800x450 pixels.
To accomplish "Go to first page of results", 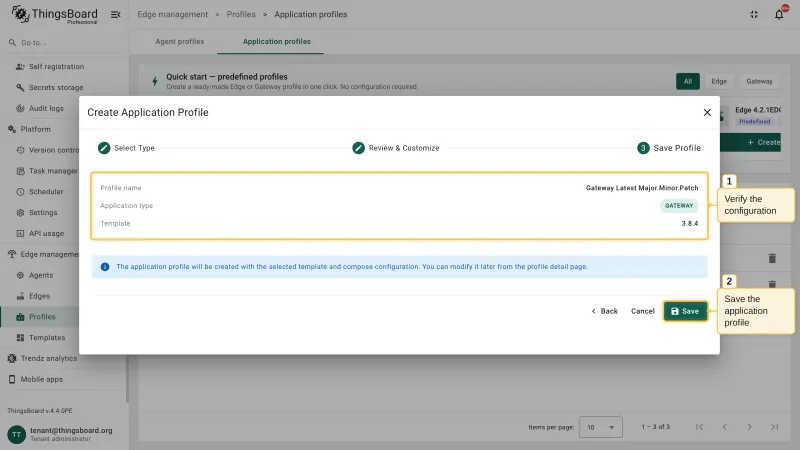I will click(x=699, y=427).
